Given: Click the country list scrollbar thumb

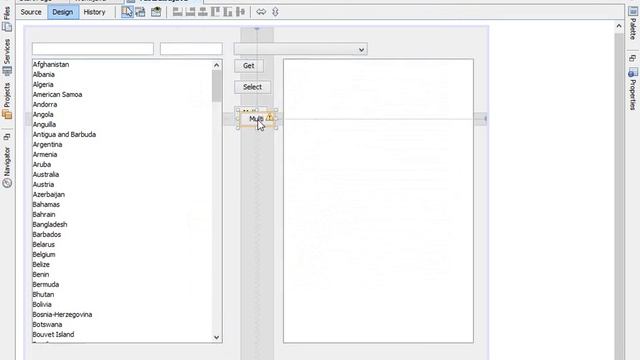Looking at the screenshot, I should coord(216,86).
